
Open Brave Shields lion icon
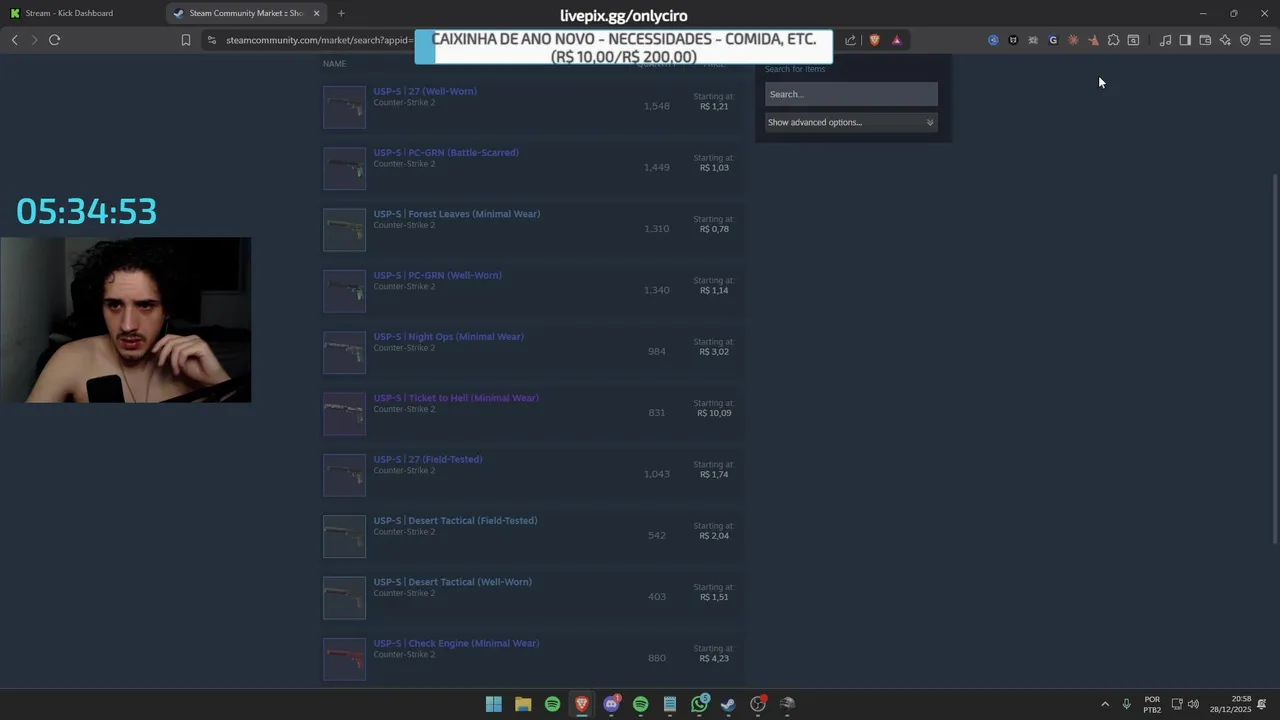874,40
